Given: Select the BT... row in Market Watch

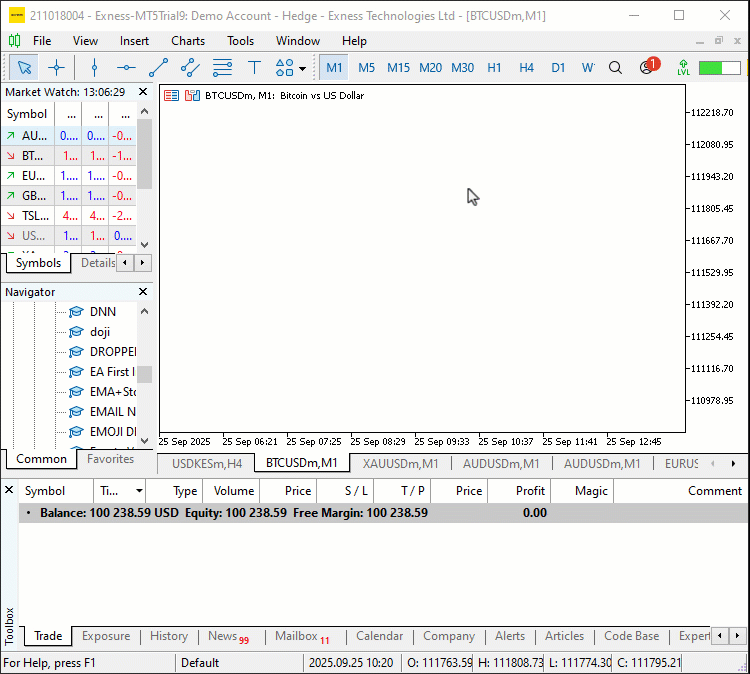Looking at the screenshot, I should click(69, 156).
